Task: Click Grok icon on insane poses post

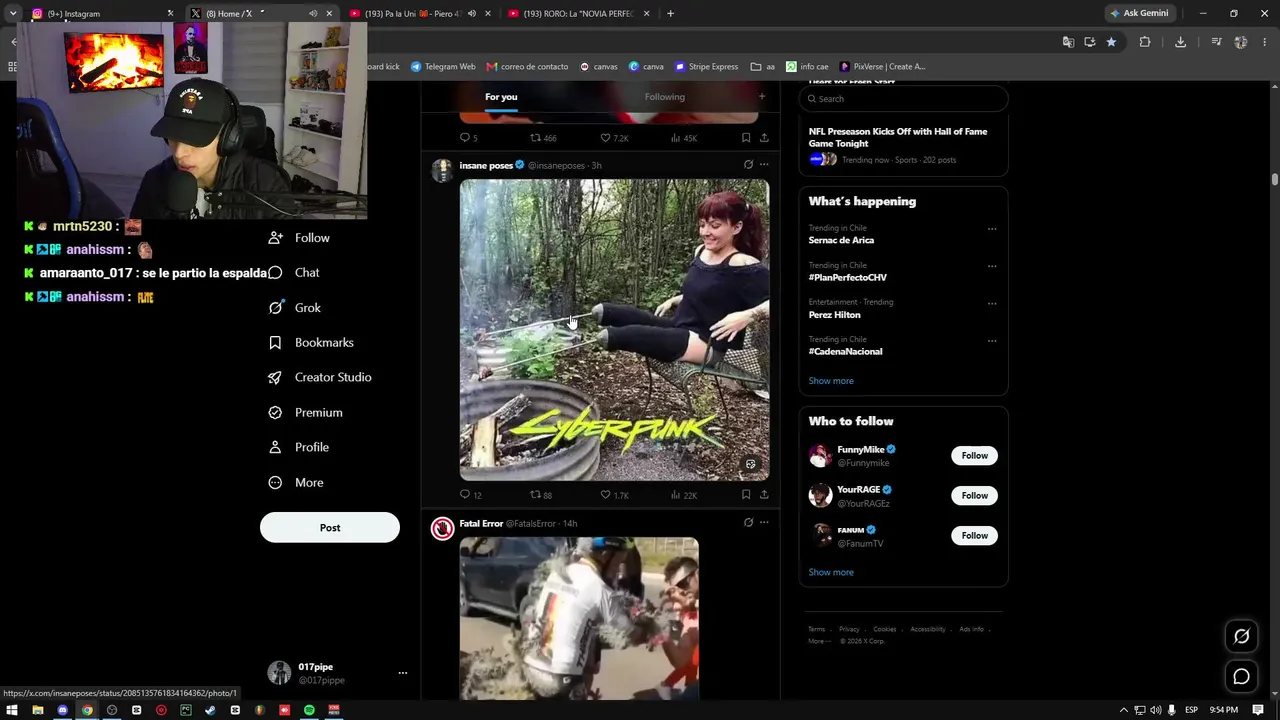Action: click(748, 165)
